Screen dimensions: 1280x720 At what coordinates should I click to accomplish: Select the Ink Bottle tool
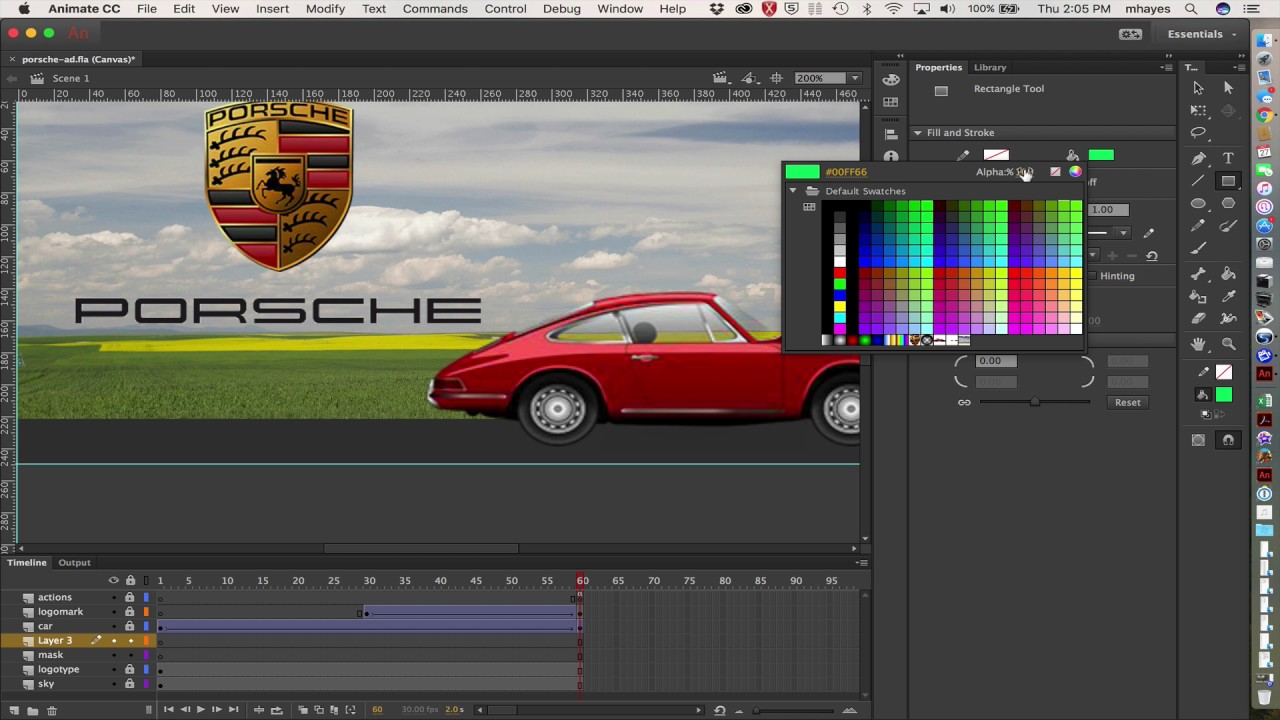pos(1198,297)
